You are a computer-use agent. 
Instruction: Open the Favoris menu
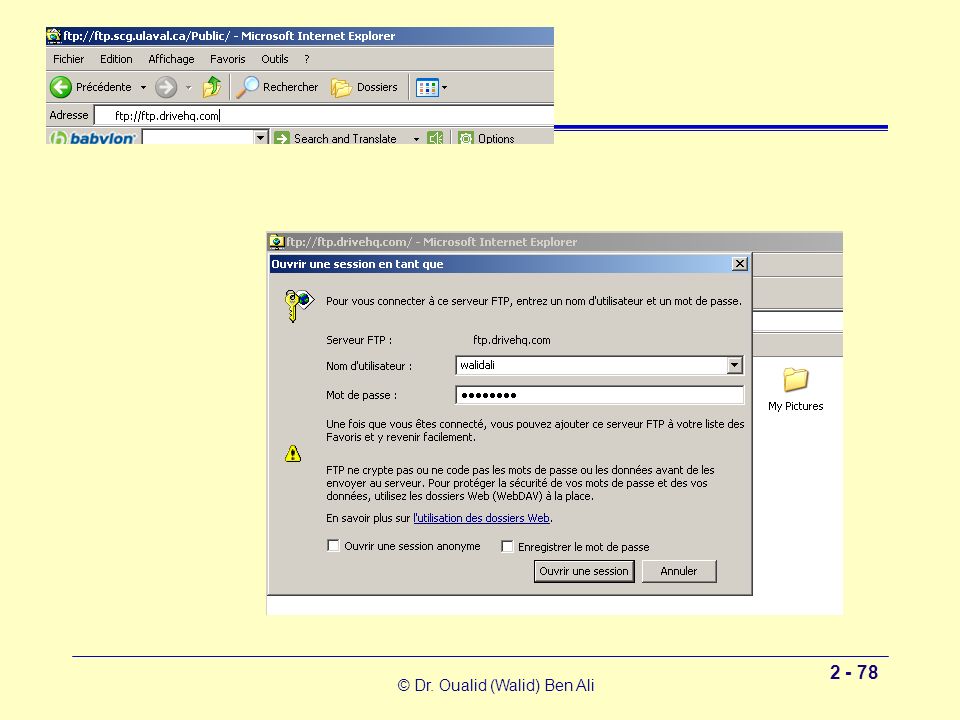(228, 59)
